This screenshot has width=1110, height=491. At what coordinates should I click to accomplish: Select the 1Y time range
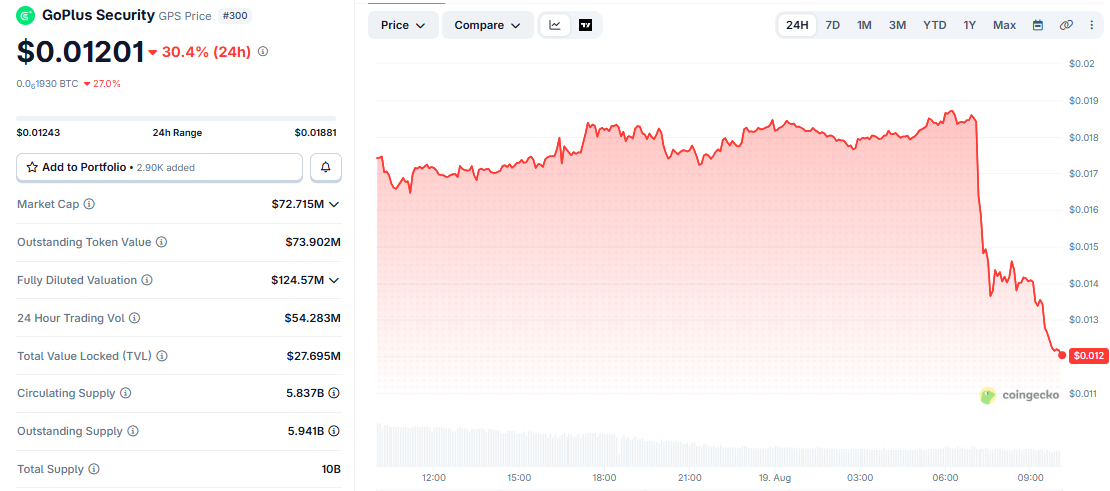click(x=970, y=25)
